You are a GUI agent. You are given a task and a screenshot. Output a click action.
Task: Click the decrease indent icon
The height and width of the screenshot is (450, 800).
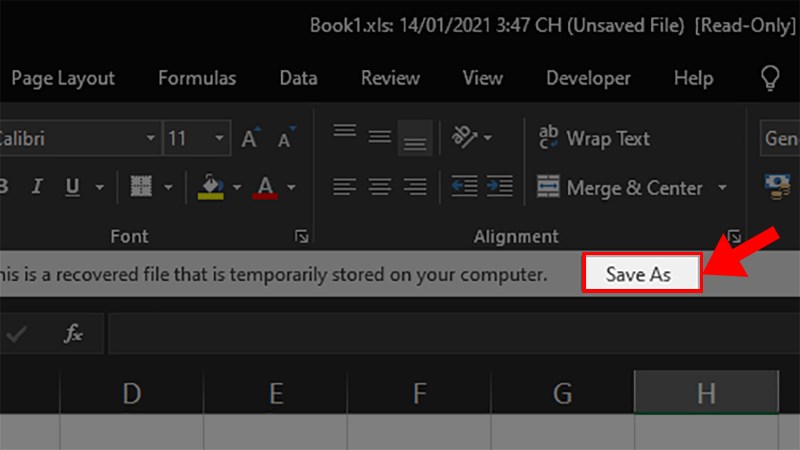(x=464, y=187)
